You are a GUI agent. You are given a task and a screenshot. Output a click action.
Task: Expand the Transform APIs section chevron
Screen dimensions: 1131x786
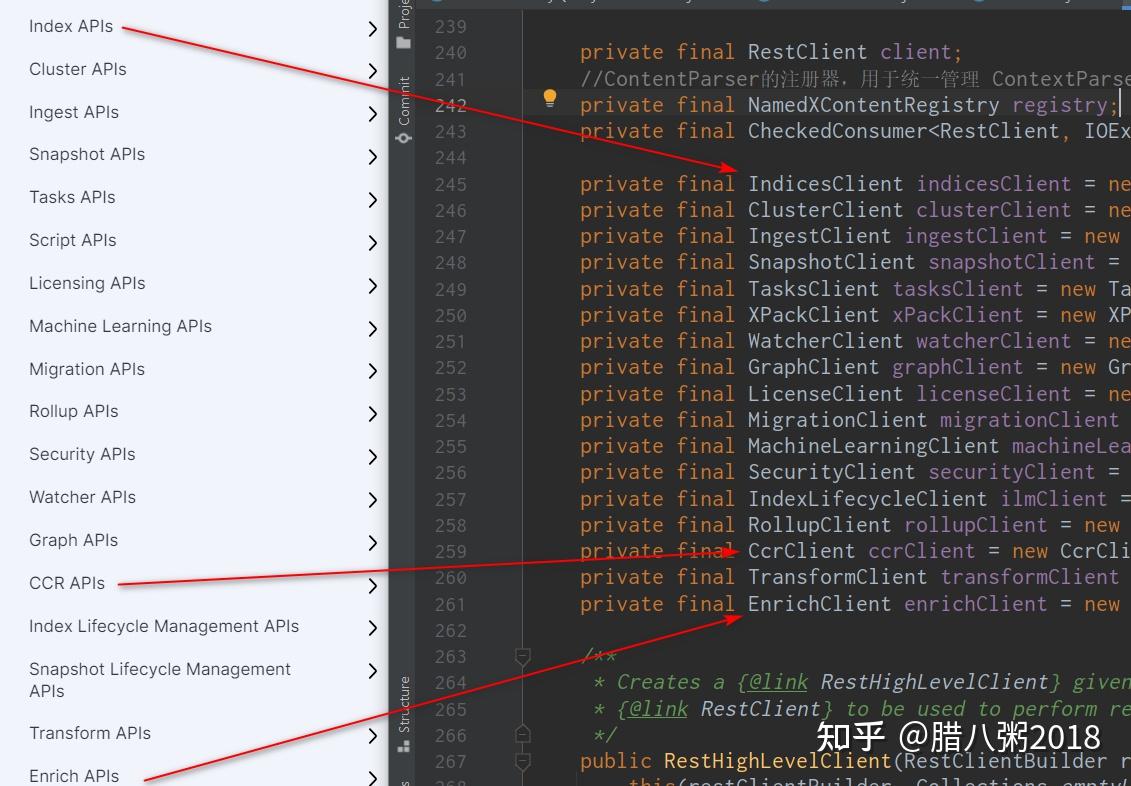tap(372, 734)
